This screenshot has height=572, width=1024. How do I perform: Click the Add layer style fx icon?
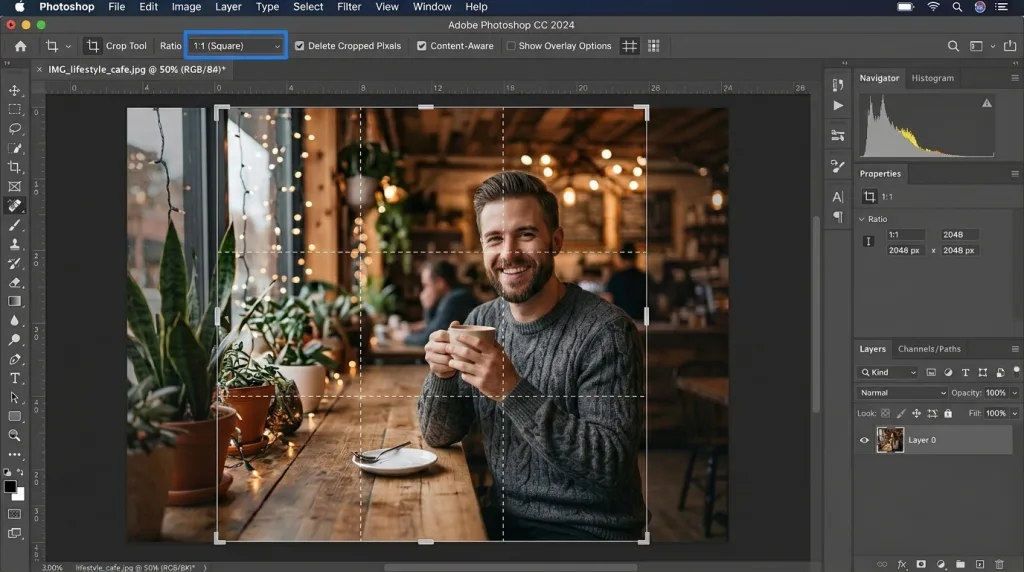[x=902, y=564]
